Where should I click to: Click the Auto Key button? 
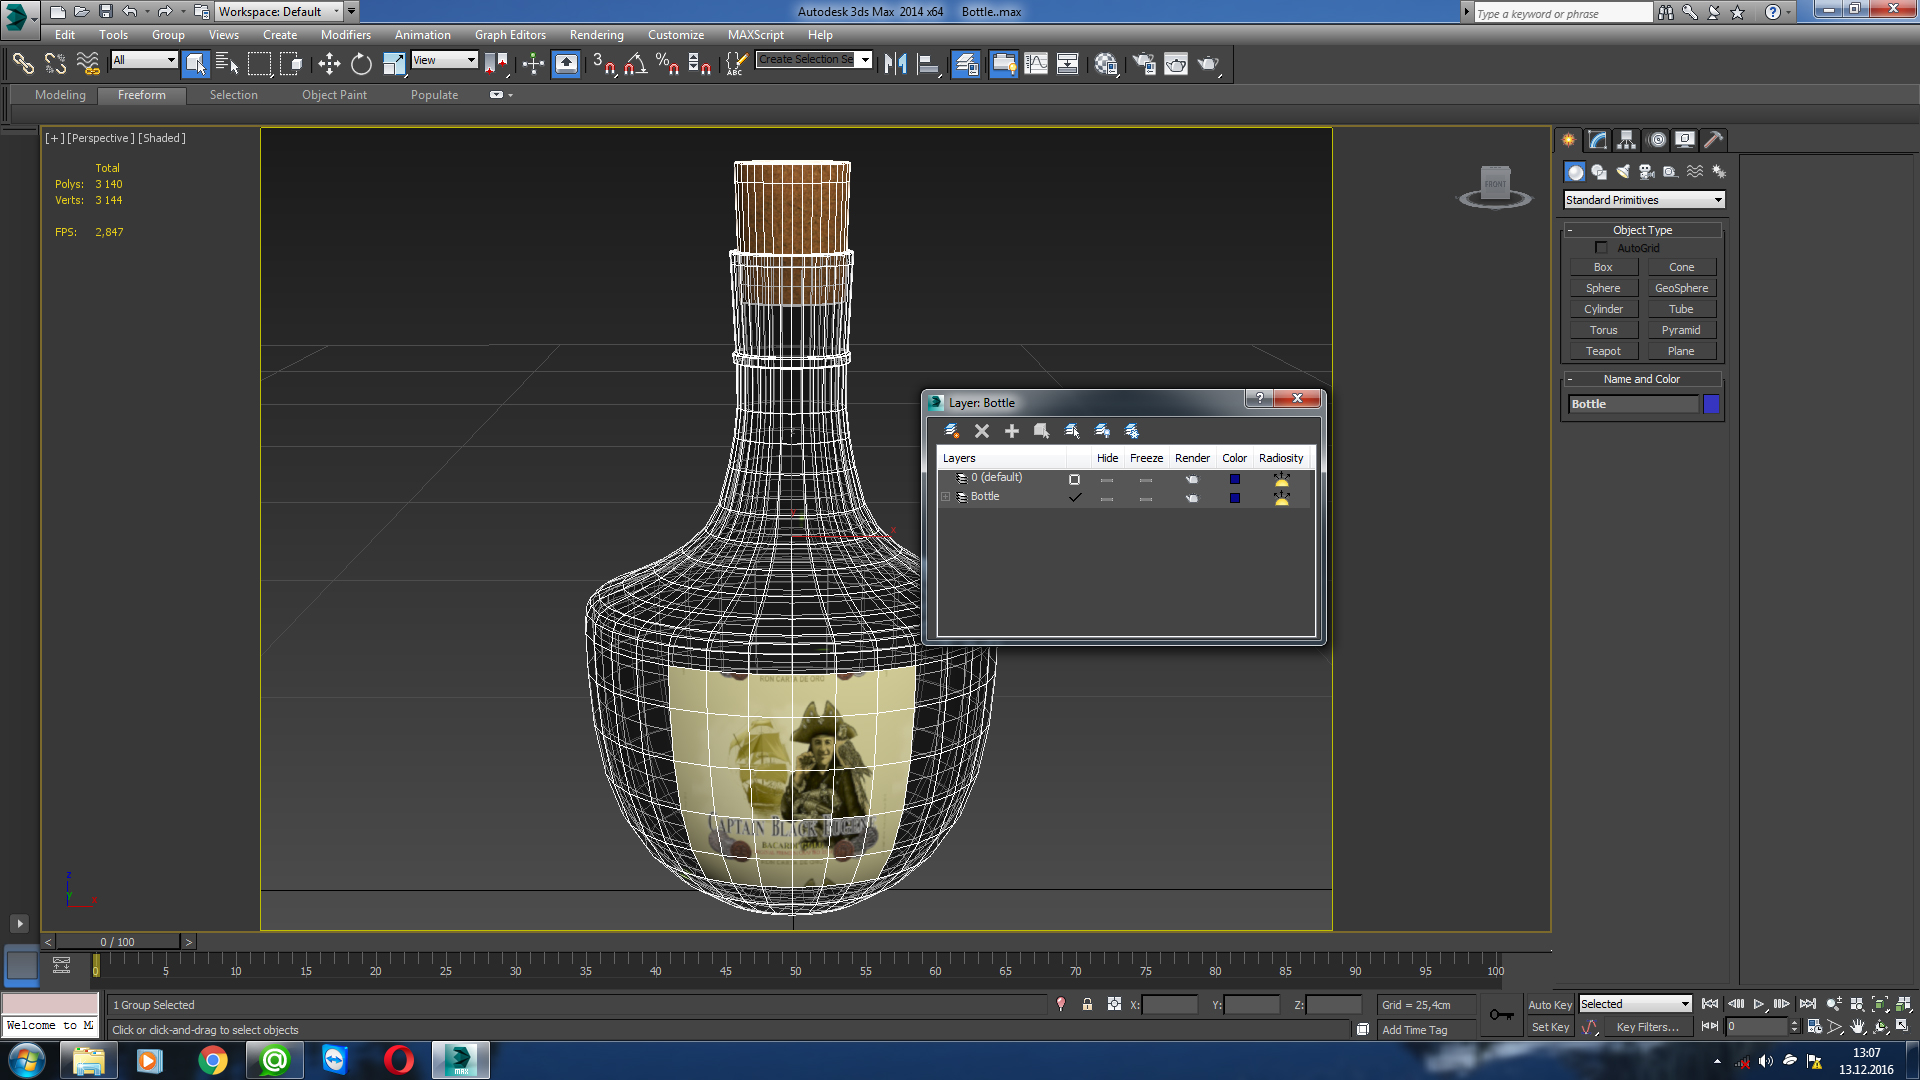click(x=1549, y=1004)
